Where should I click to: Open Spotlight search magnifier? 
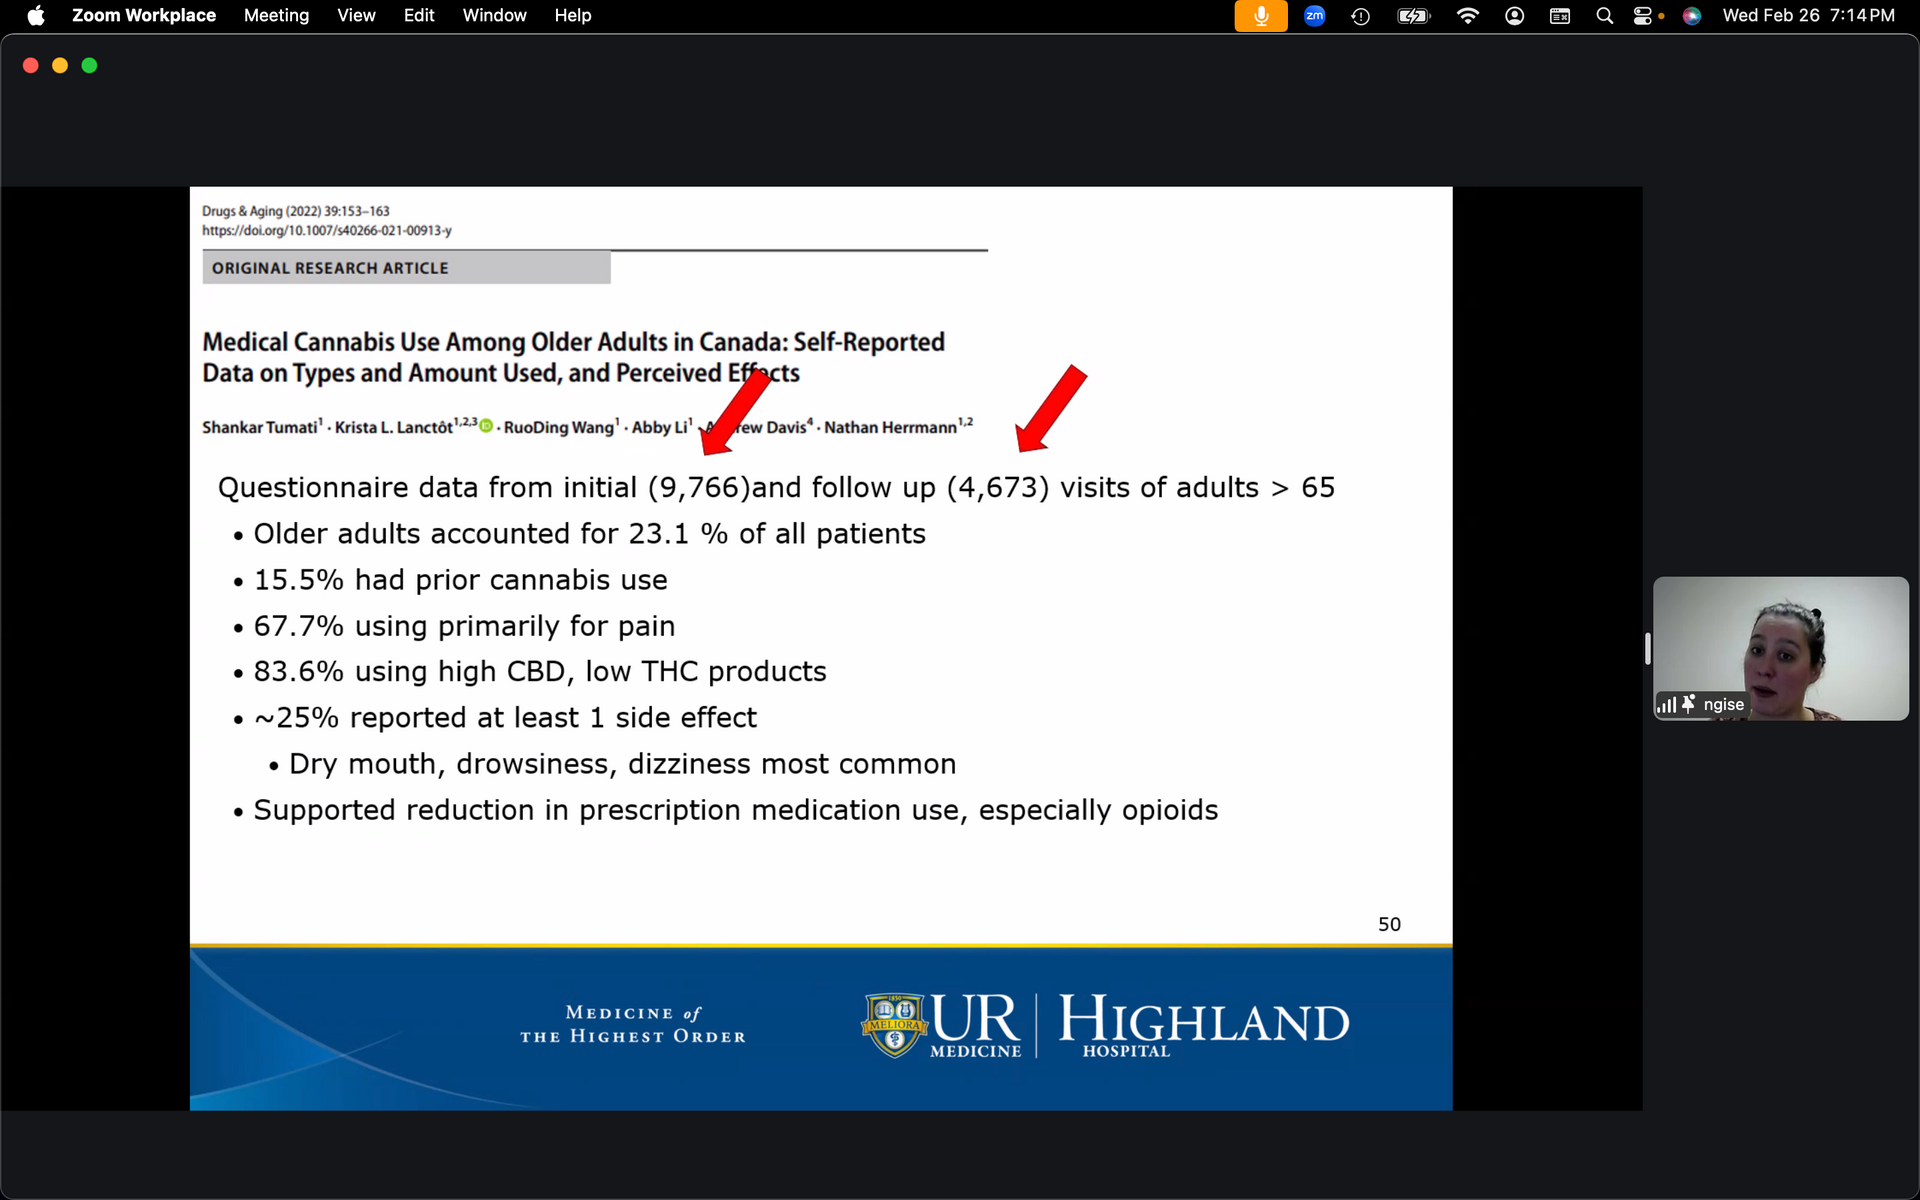[1604, 16]
